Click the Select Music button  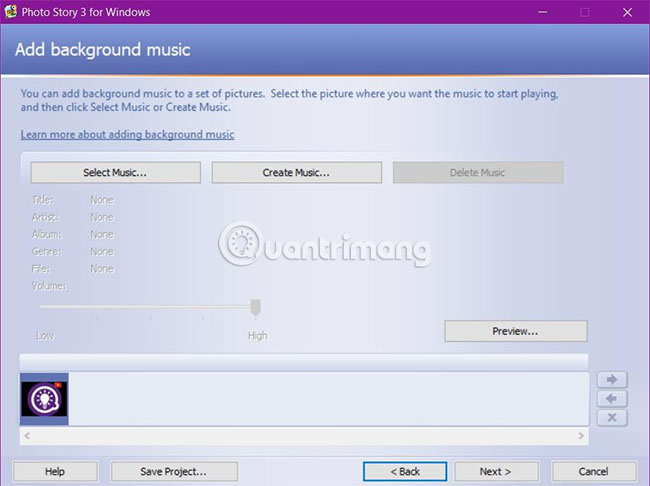[x=115, y=173]
